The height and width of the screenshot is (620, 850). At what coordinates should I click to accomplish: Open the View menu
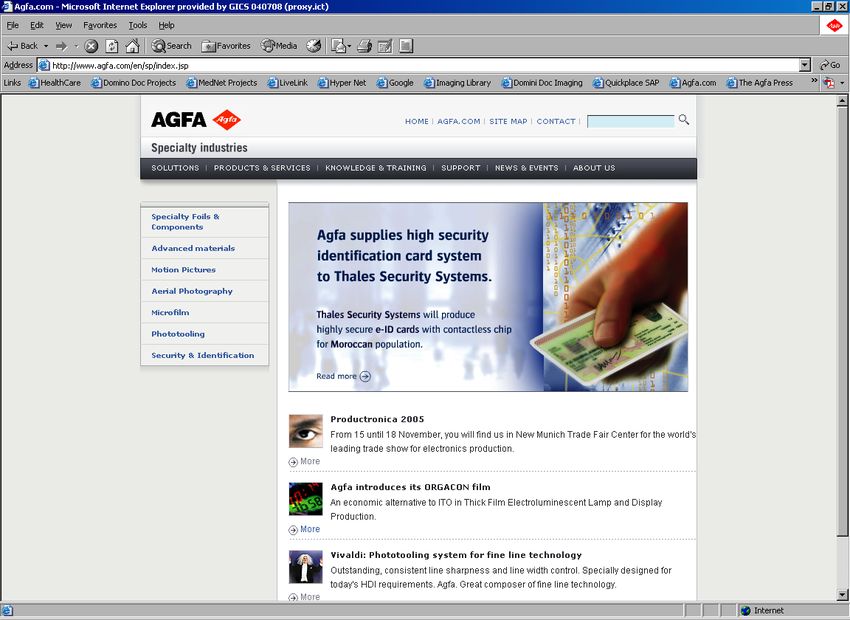63,25
